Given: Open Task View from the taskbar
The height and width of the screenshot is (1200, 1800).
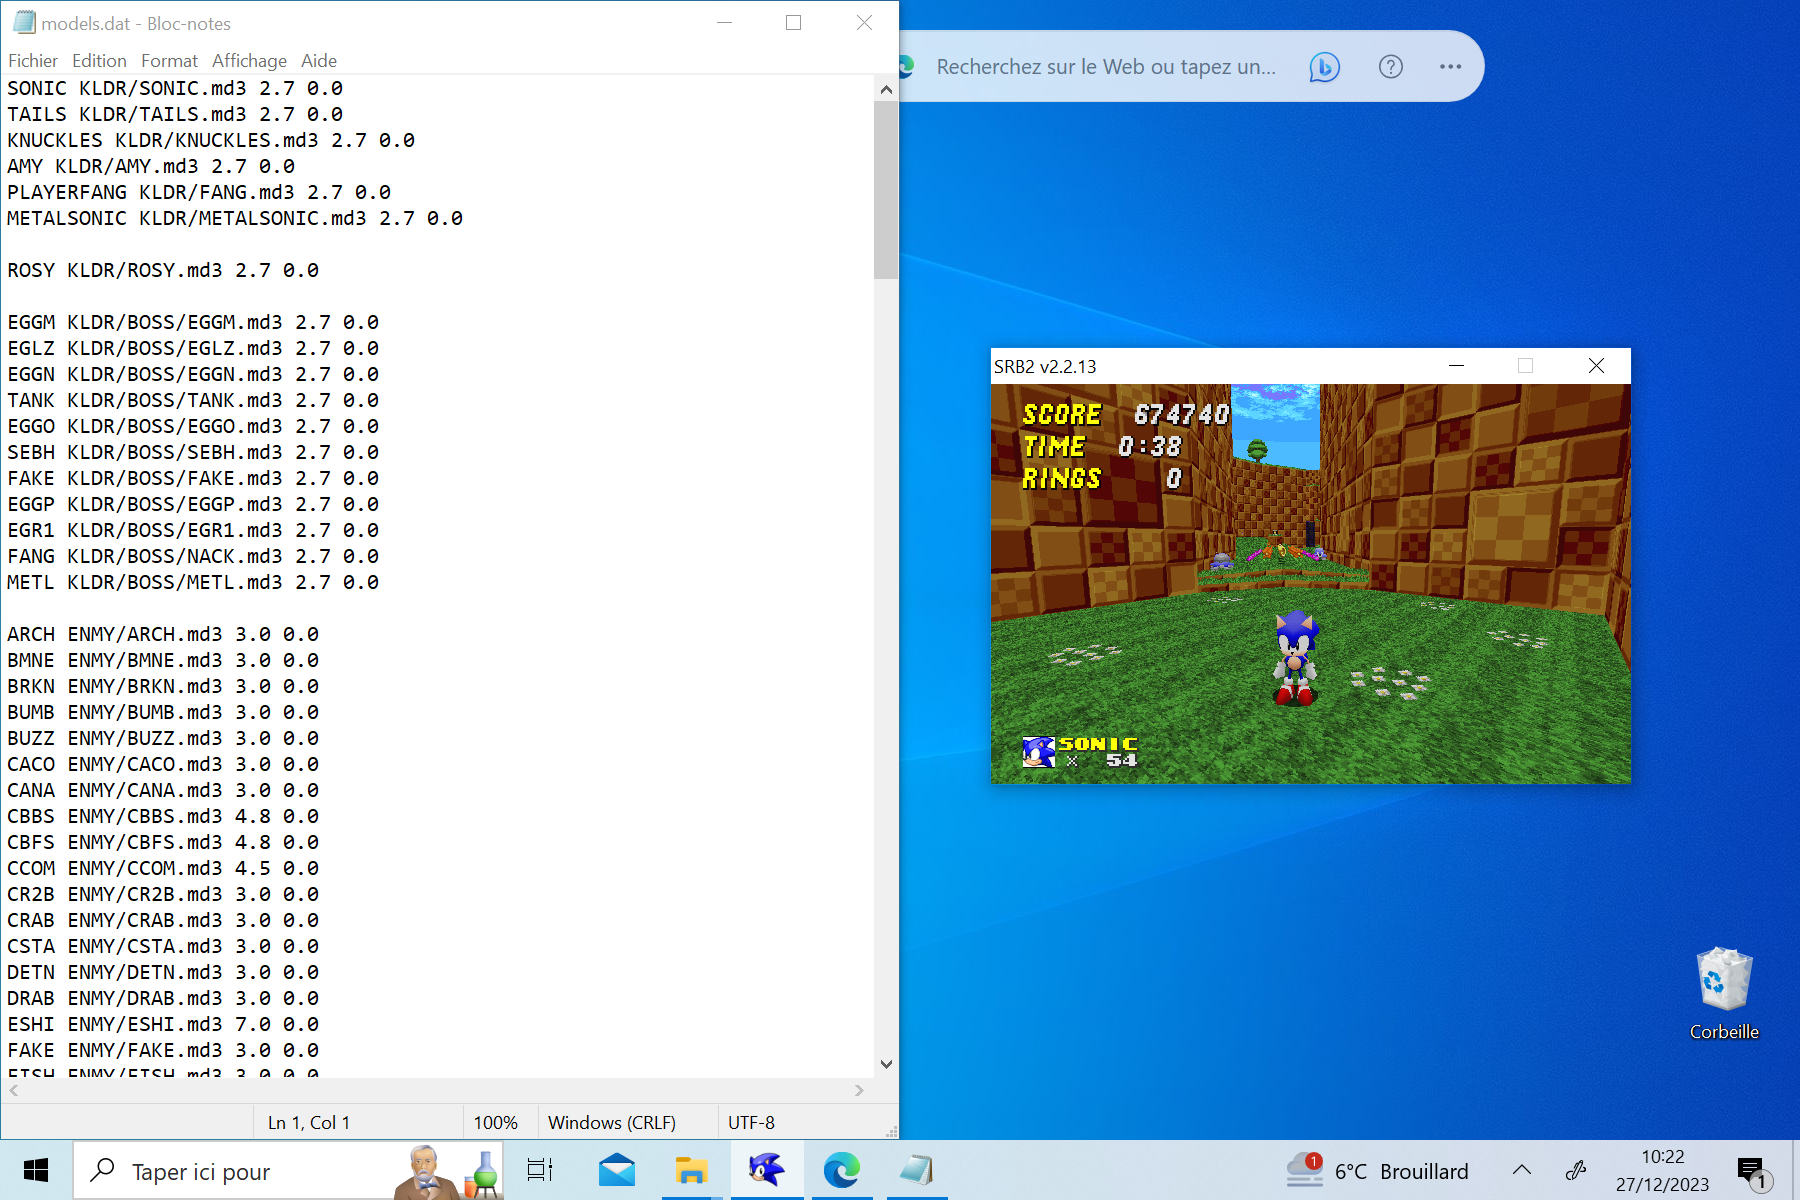Looking at the screenshot, I should click(x=540, y=1170).
